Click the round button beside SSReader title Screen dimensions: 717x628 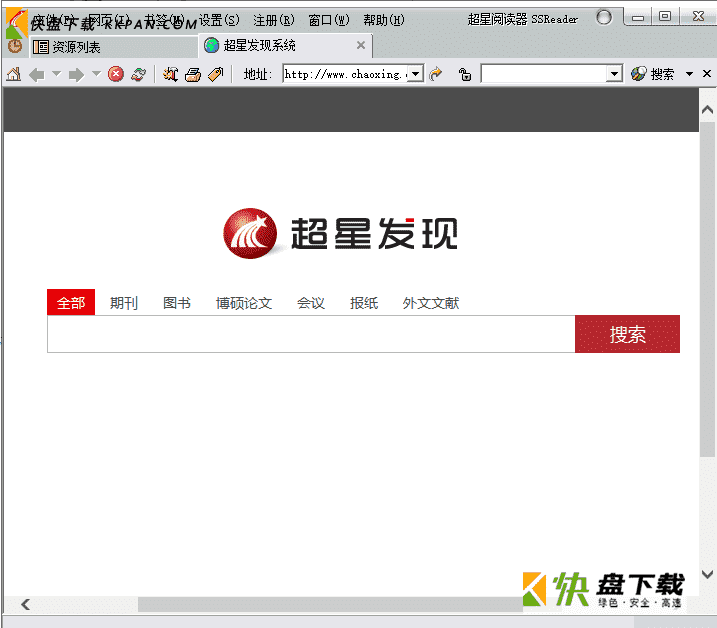tap(604, 18)
